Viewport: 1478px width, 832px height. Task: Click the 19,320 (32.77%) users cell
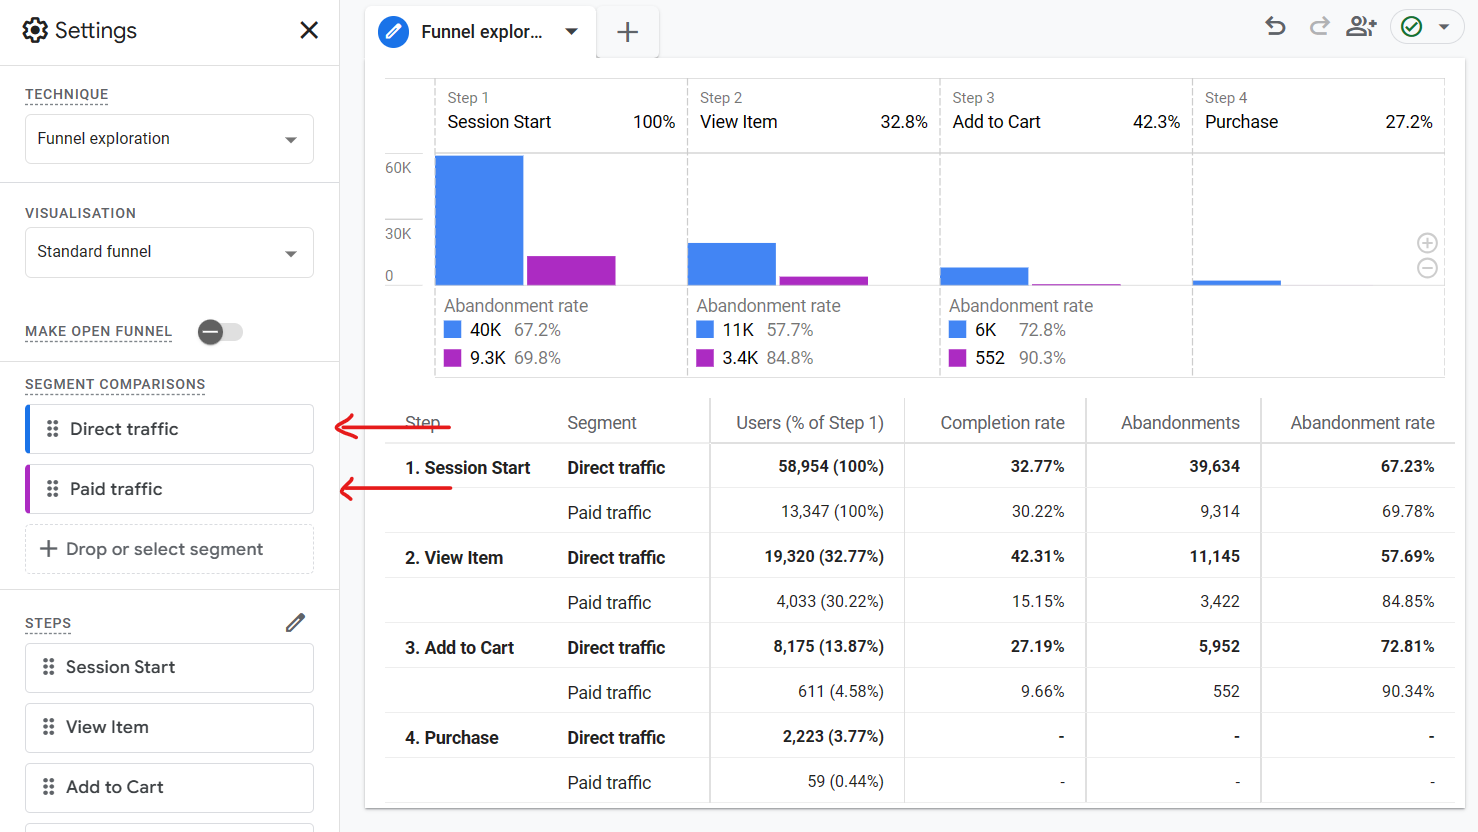pos(824,557)
